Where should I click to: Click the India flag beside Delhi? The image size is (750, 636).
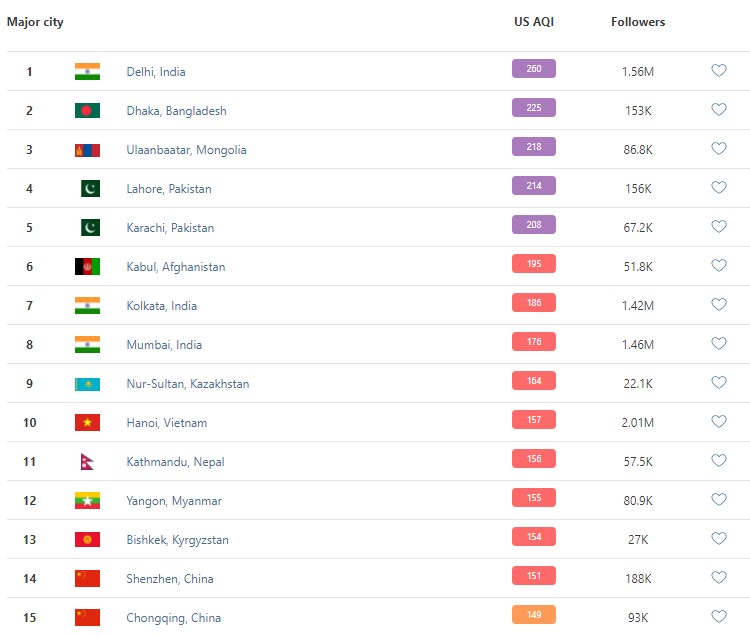pyautogui.click(x=87, y=71)
